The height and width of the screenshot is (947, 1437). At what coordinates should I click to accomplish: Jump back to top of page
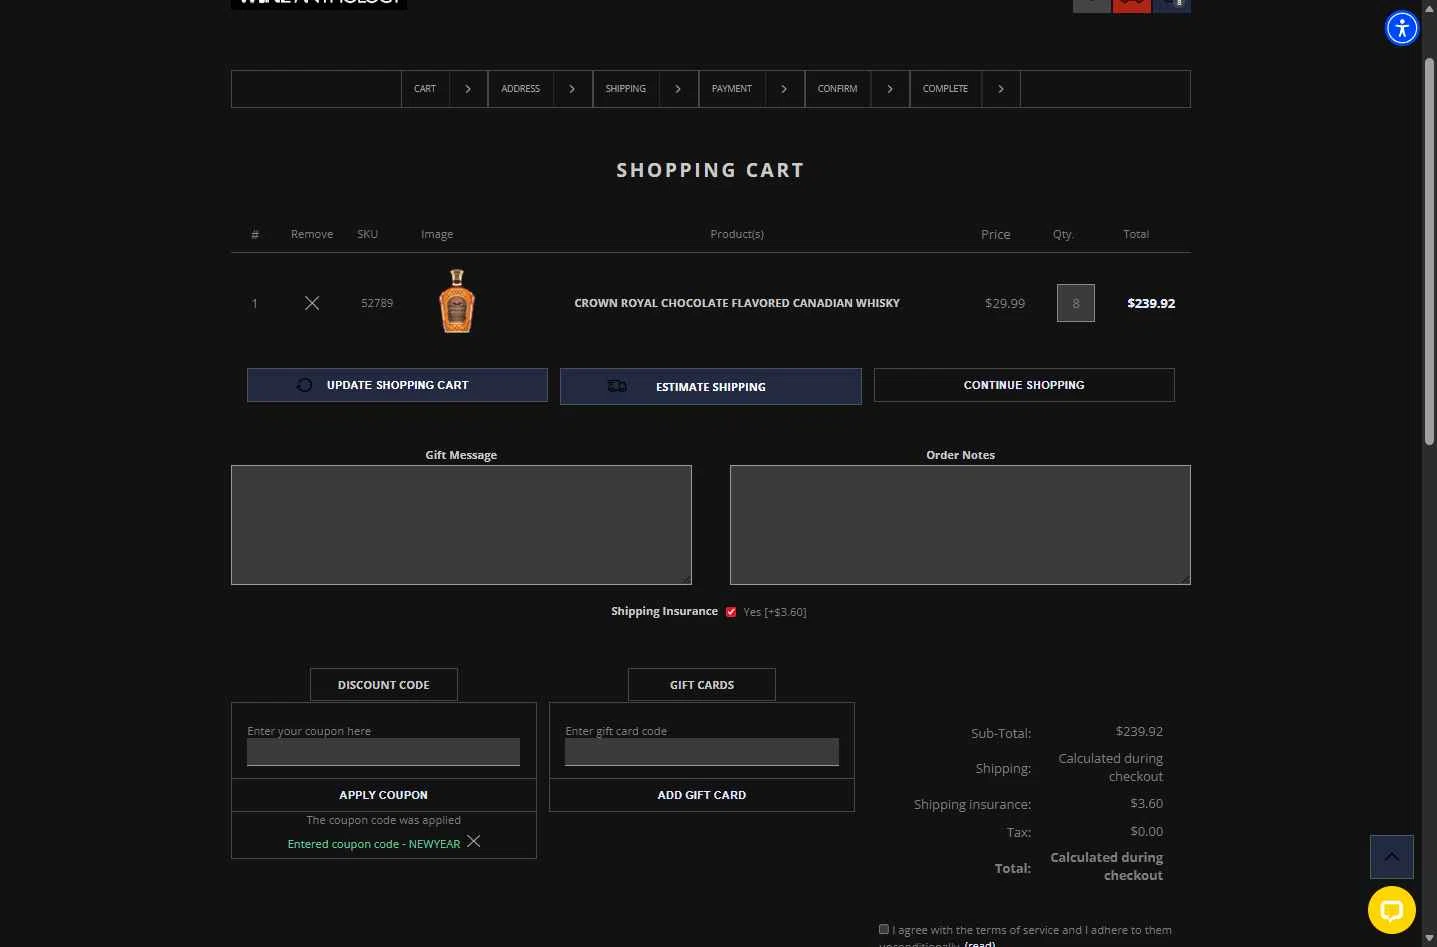pos(1391,857)
